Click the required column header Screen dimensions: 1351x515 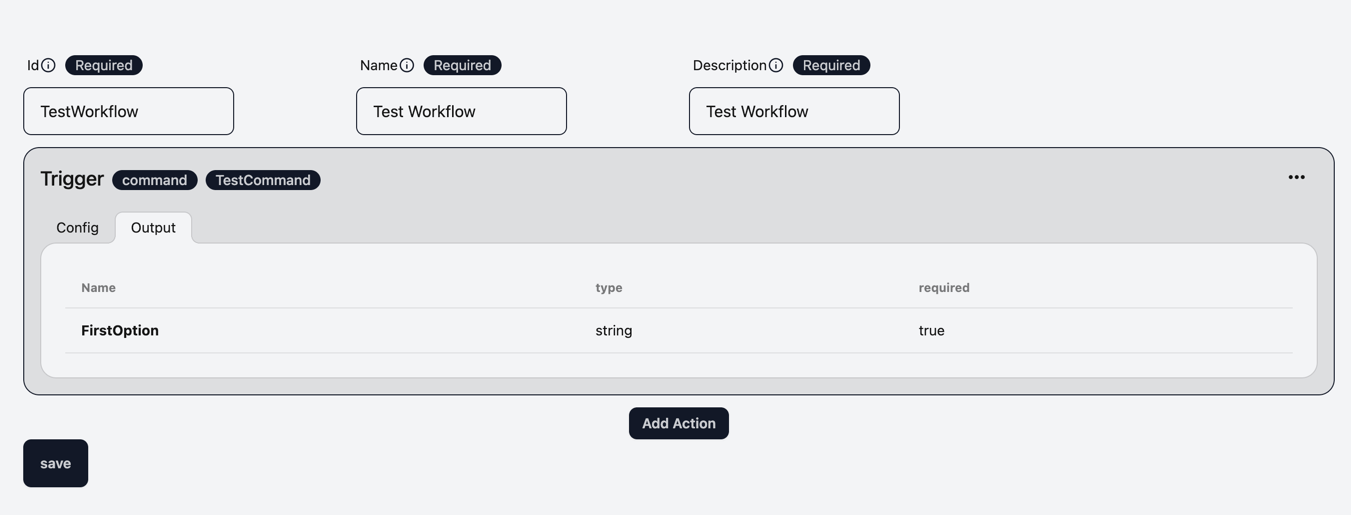pos(944,287)
